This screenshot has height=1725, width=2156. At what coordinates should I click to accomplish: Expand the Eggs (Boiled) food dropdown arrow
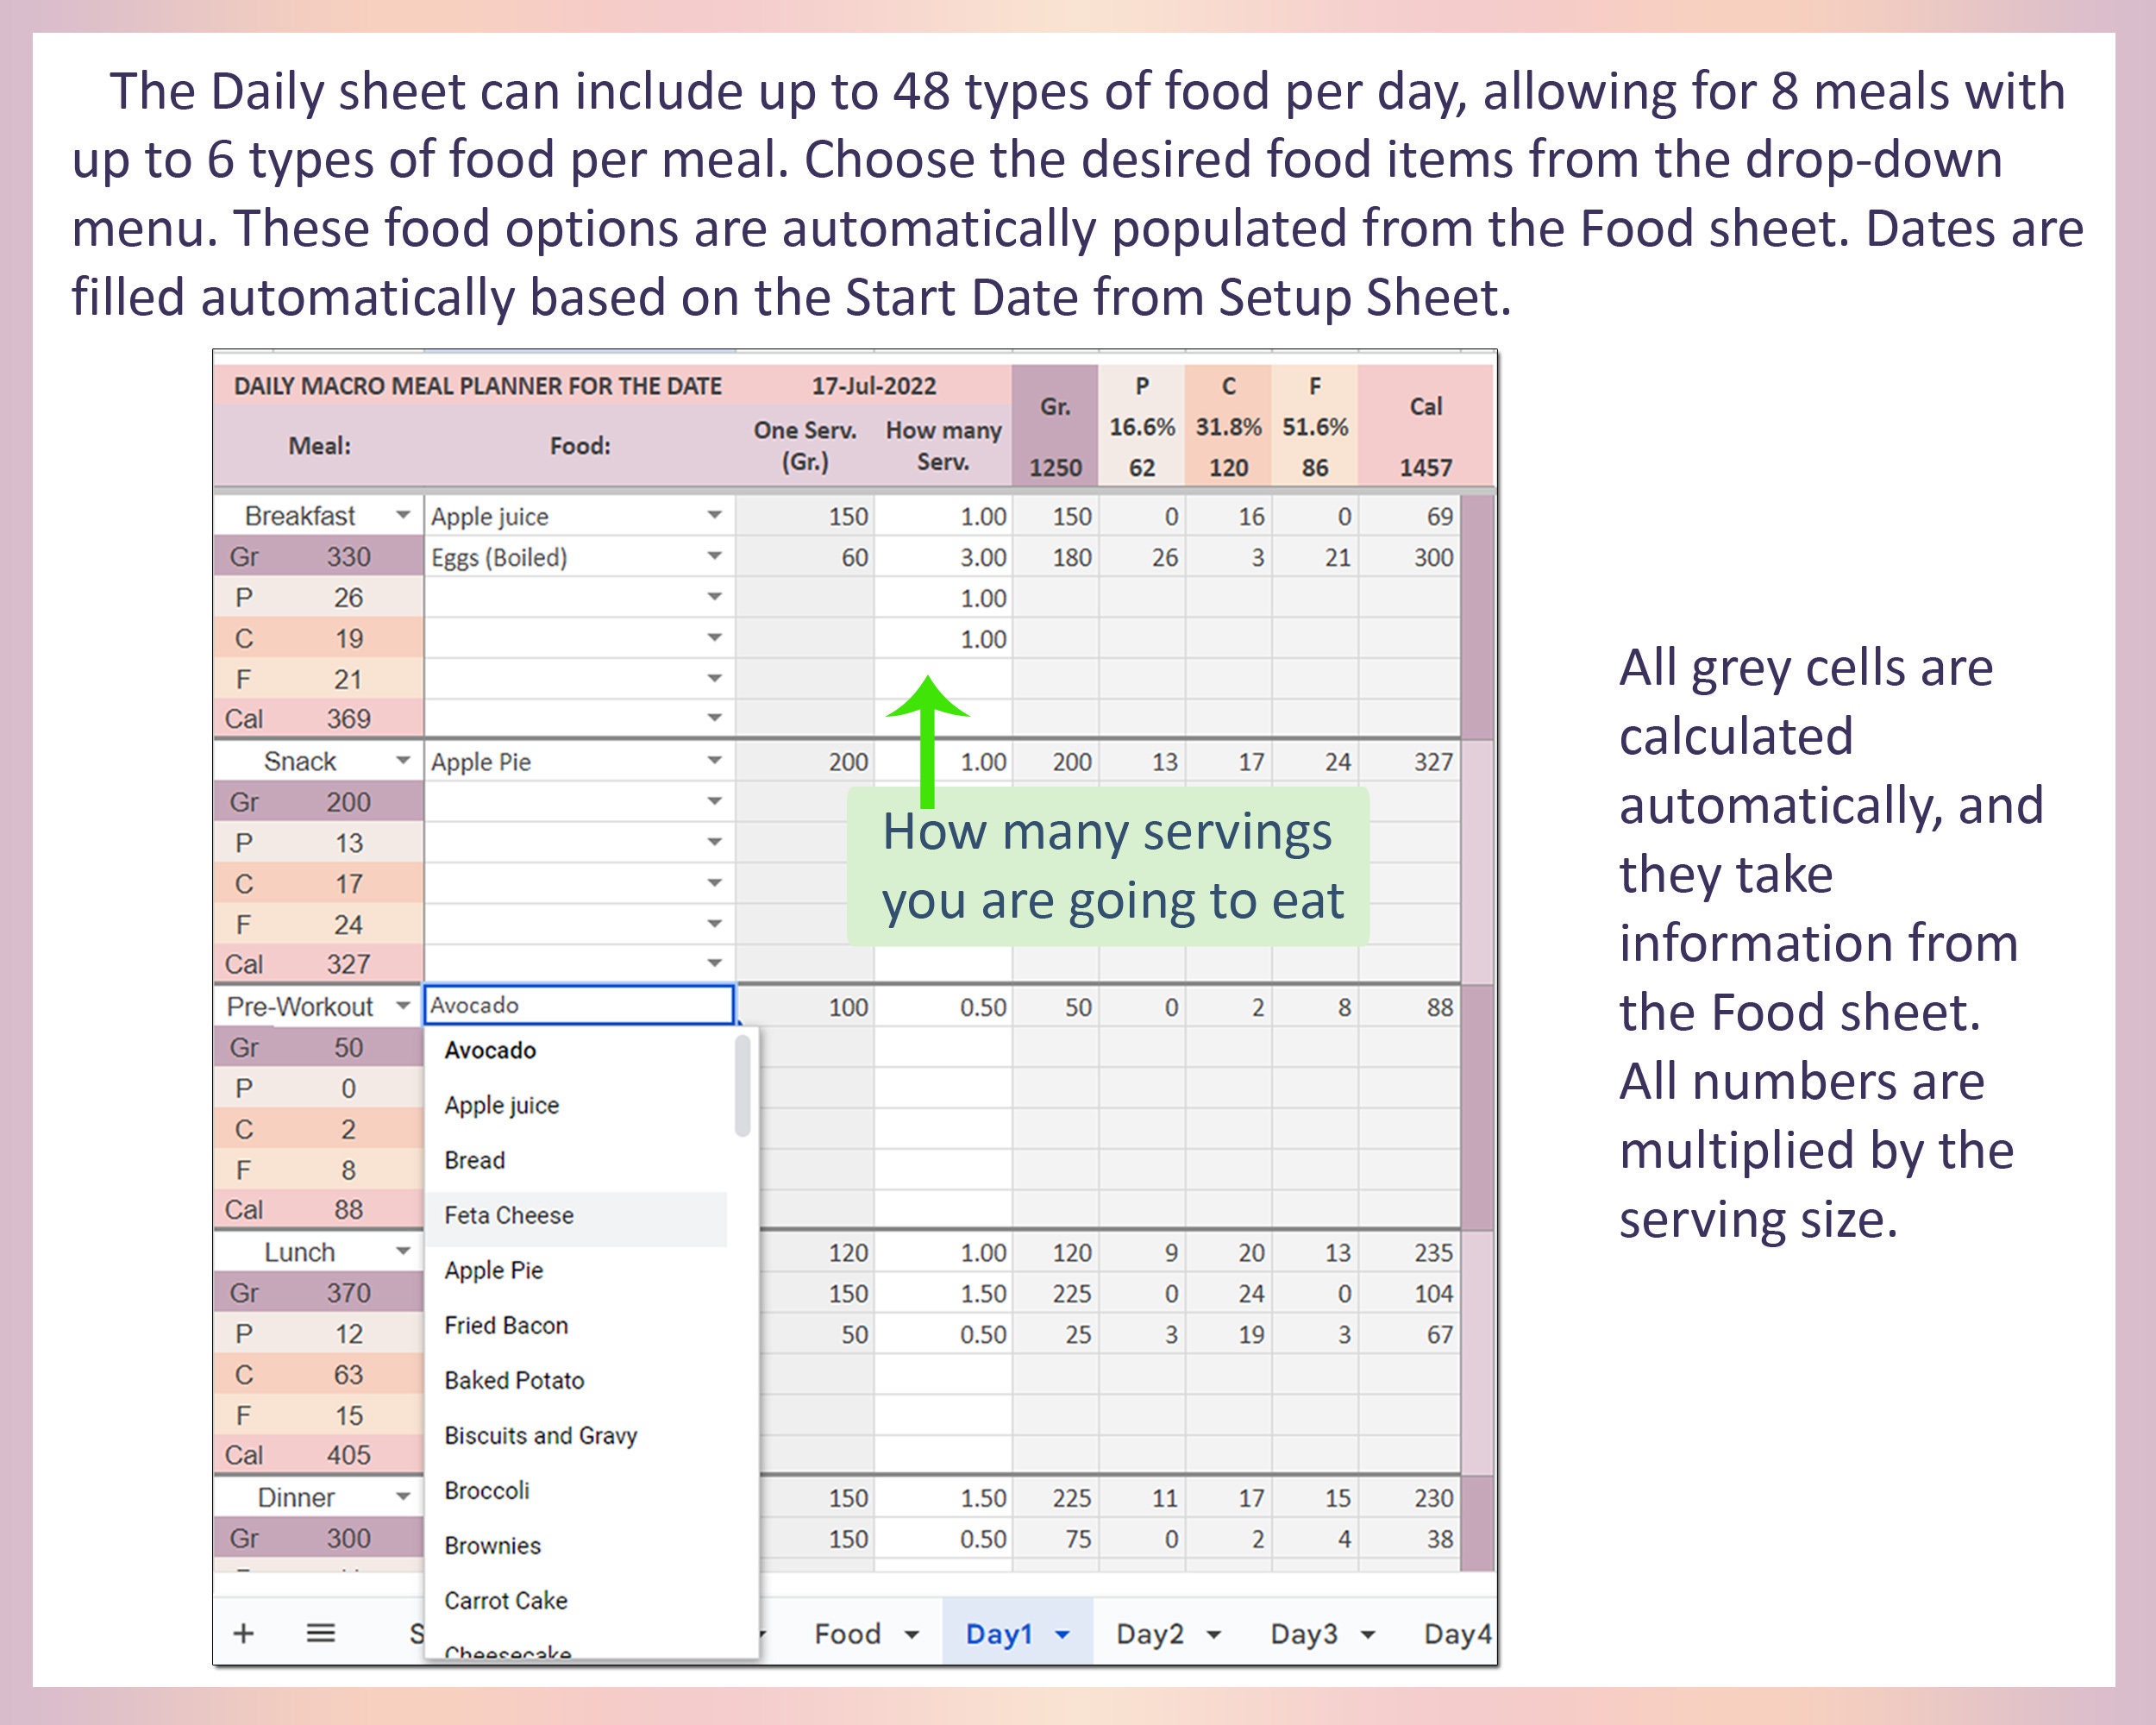point(714,556)
